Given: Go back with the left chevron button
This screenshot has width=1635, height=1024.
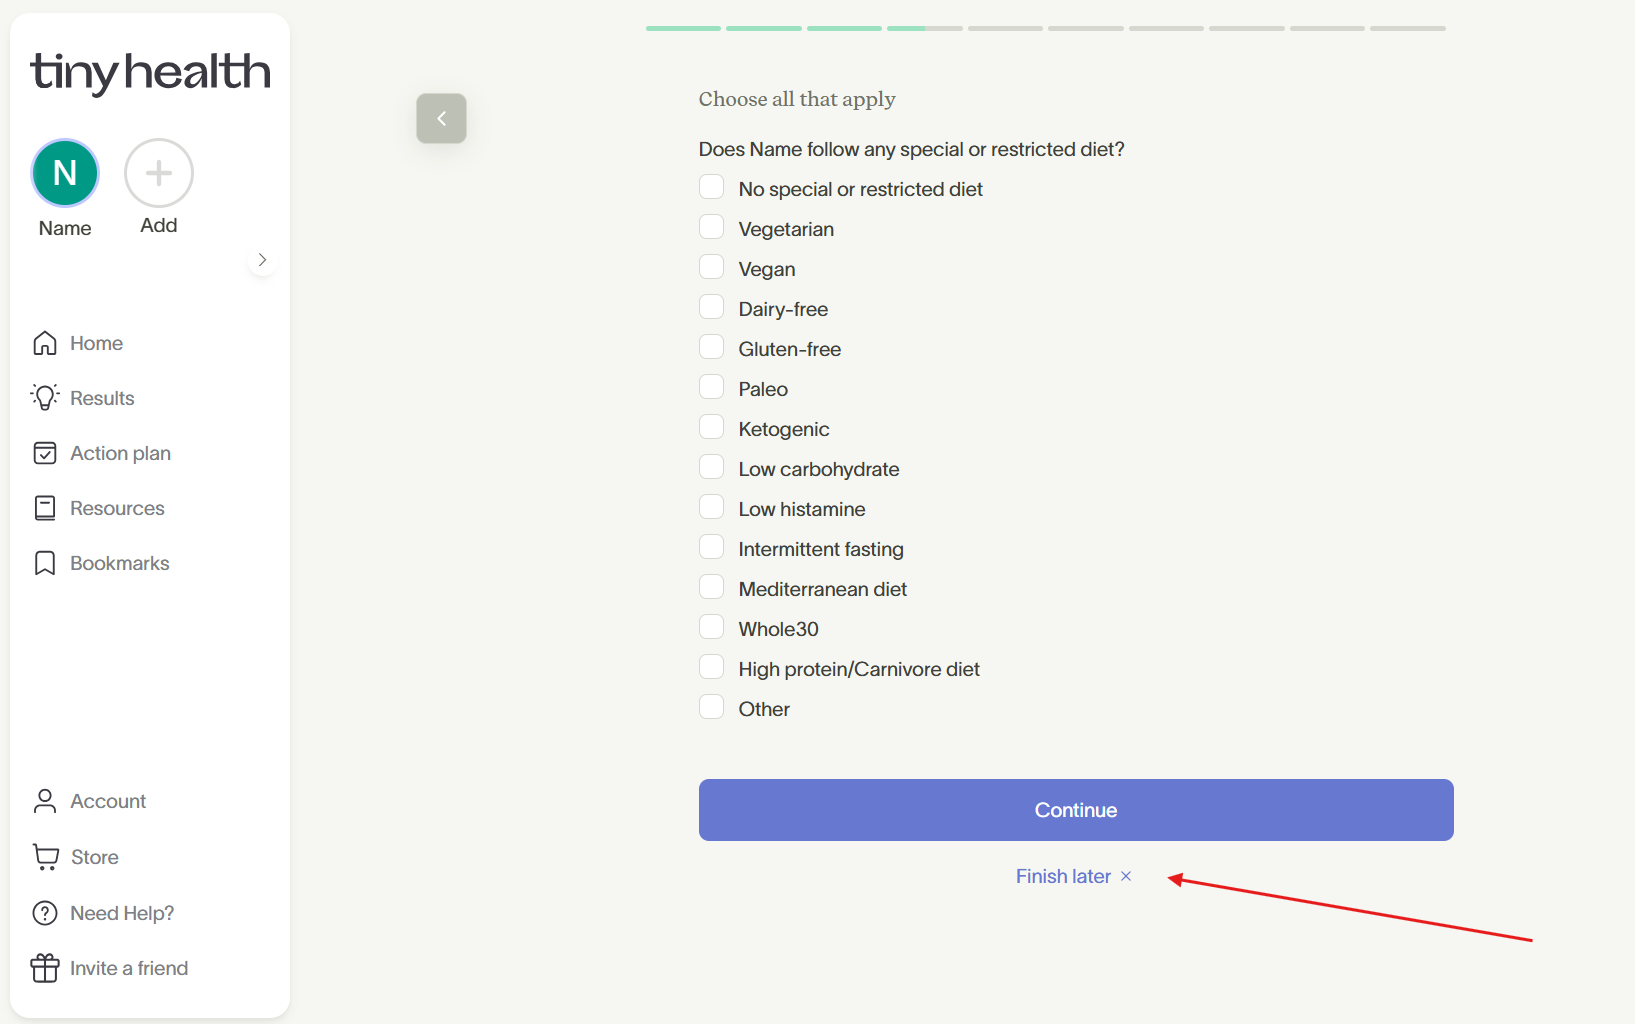Looking at the screenshot, I should 441,118.
